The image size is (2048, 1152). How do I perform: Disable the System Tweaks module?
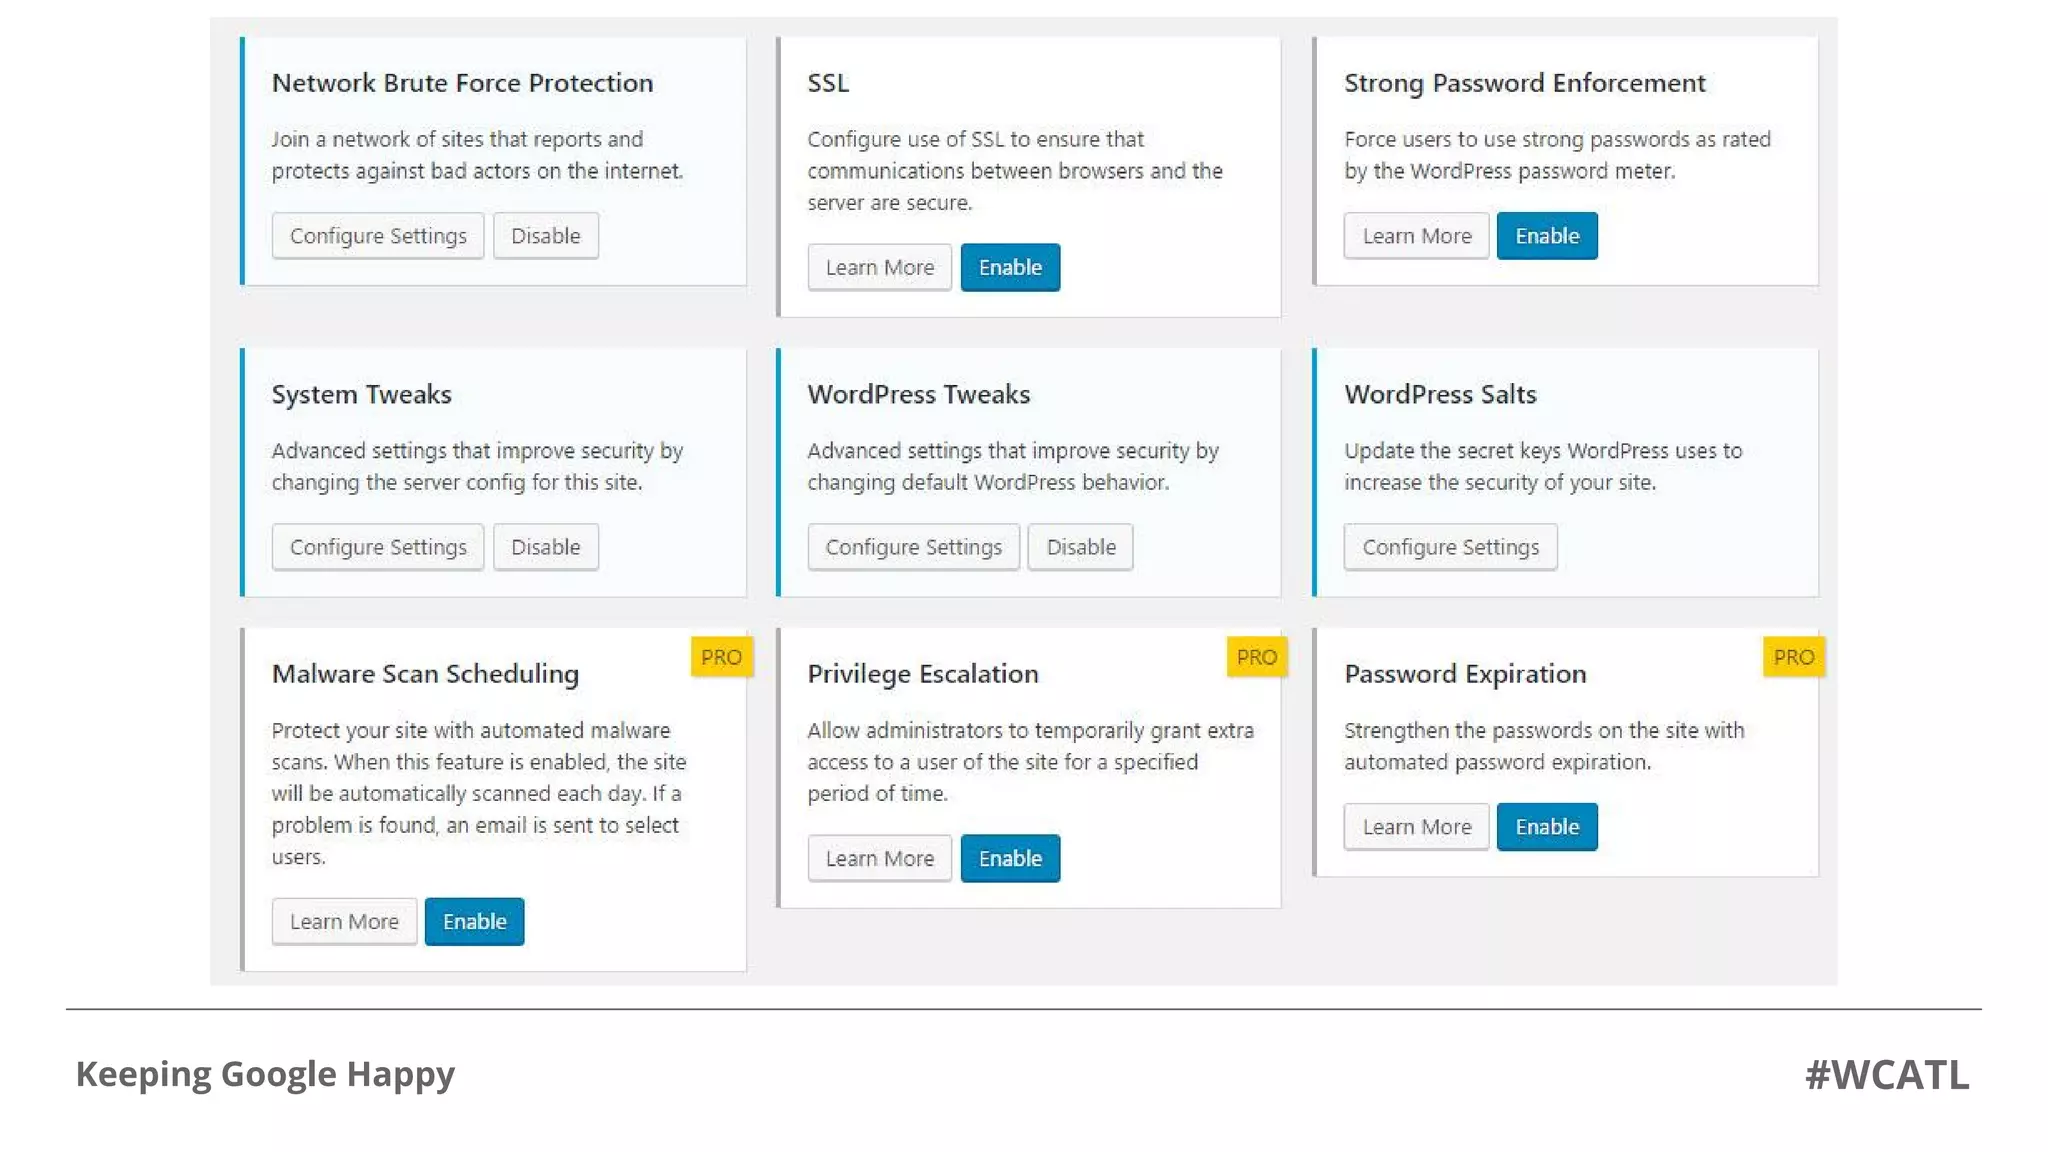coord(545,547)
